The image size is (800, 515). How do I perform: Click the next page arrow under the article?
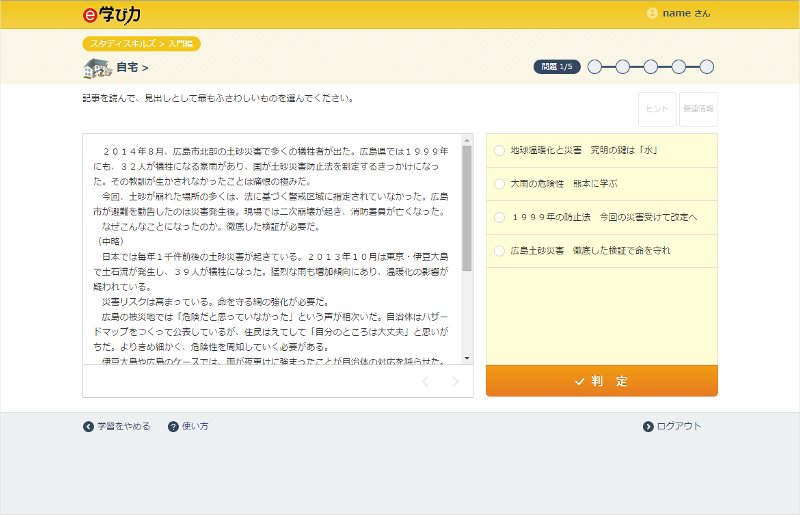[x=455, y=381]
